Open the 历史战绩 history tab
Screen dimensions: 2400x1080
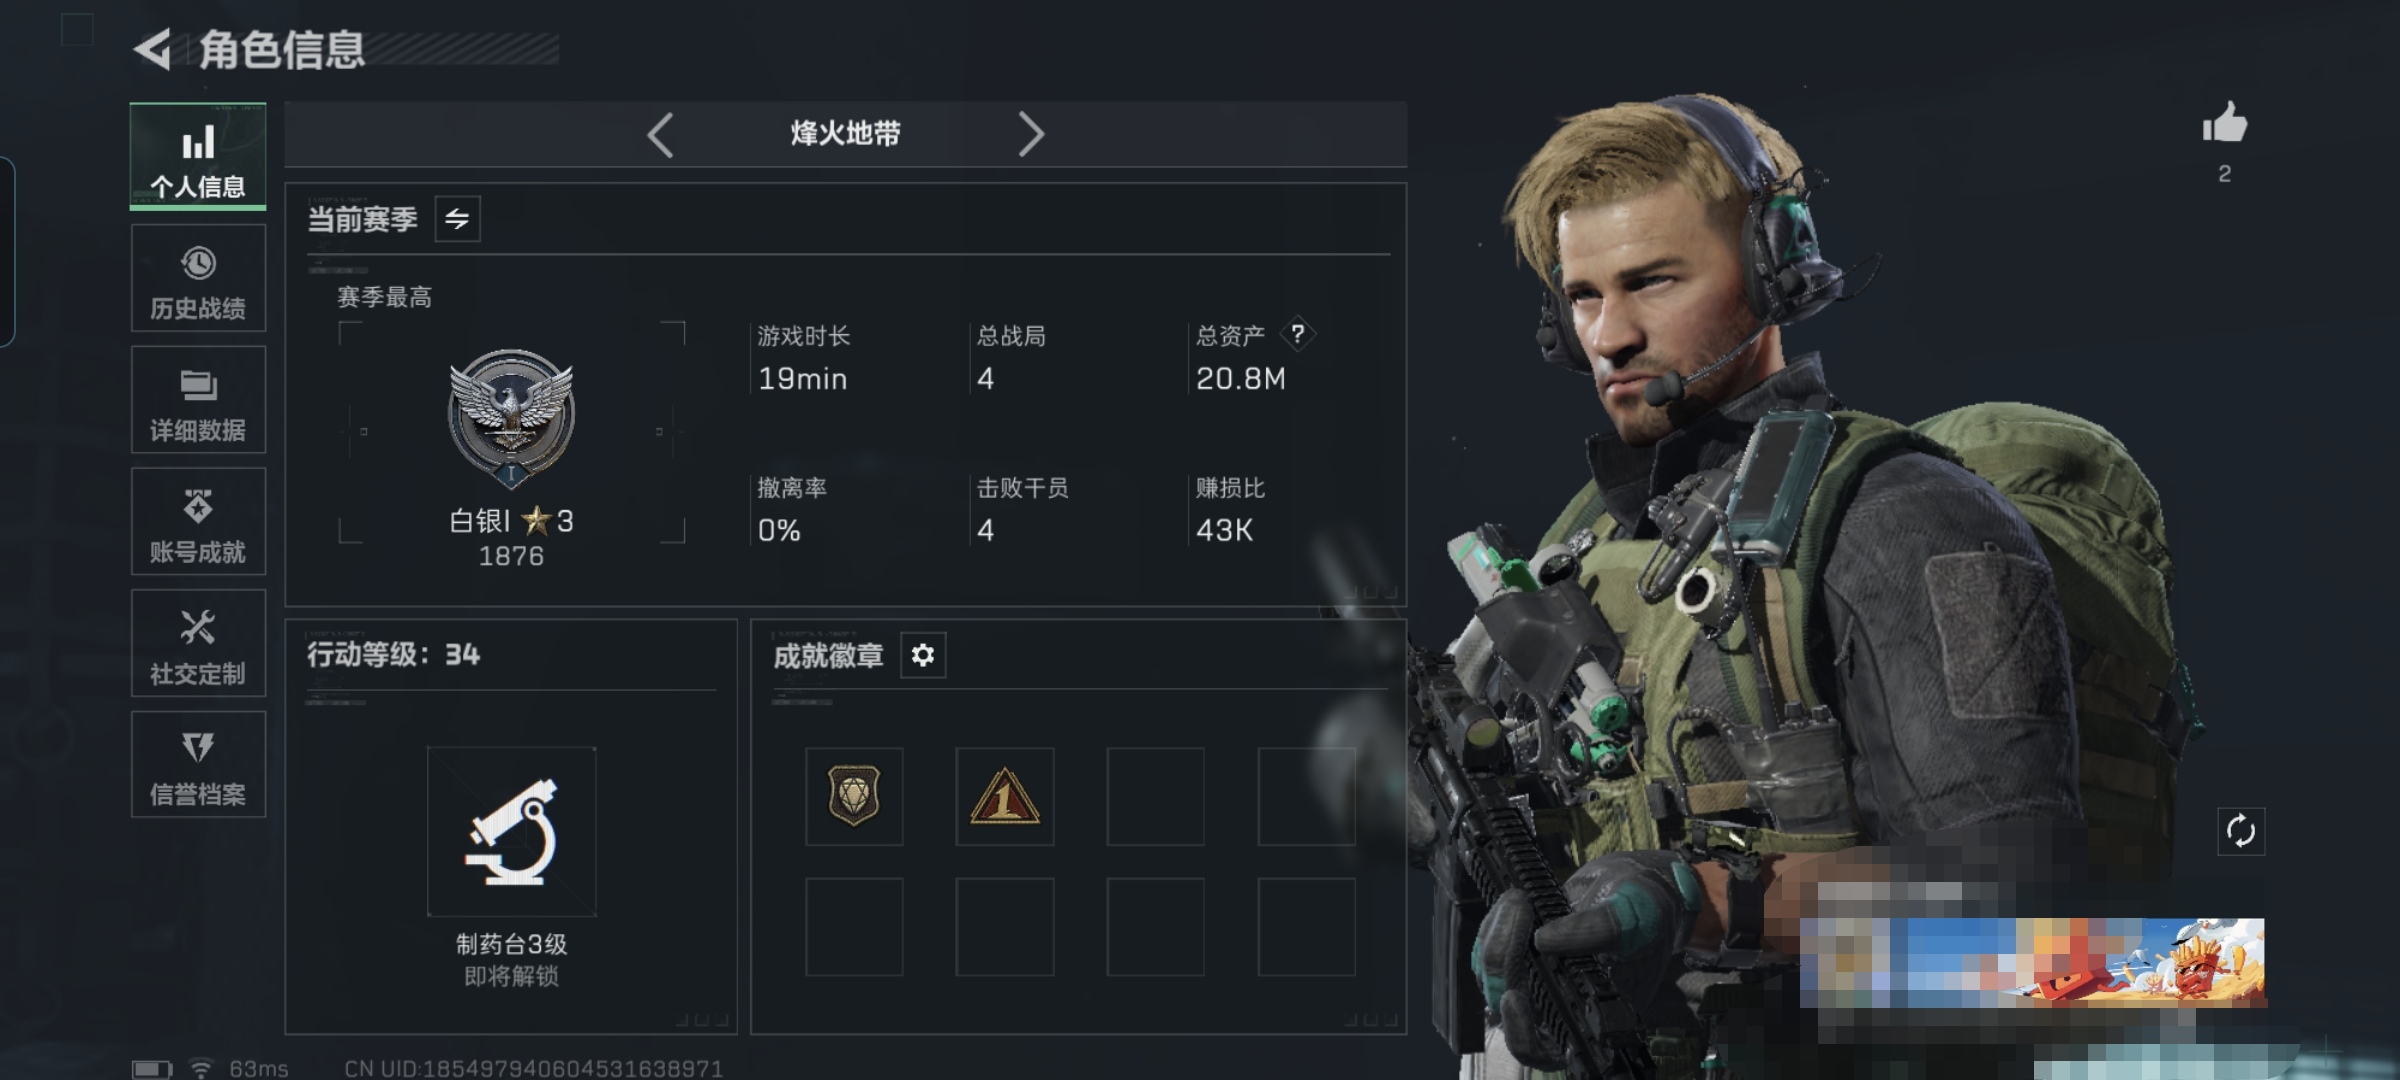198,278
